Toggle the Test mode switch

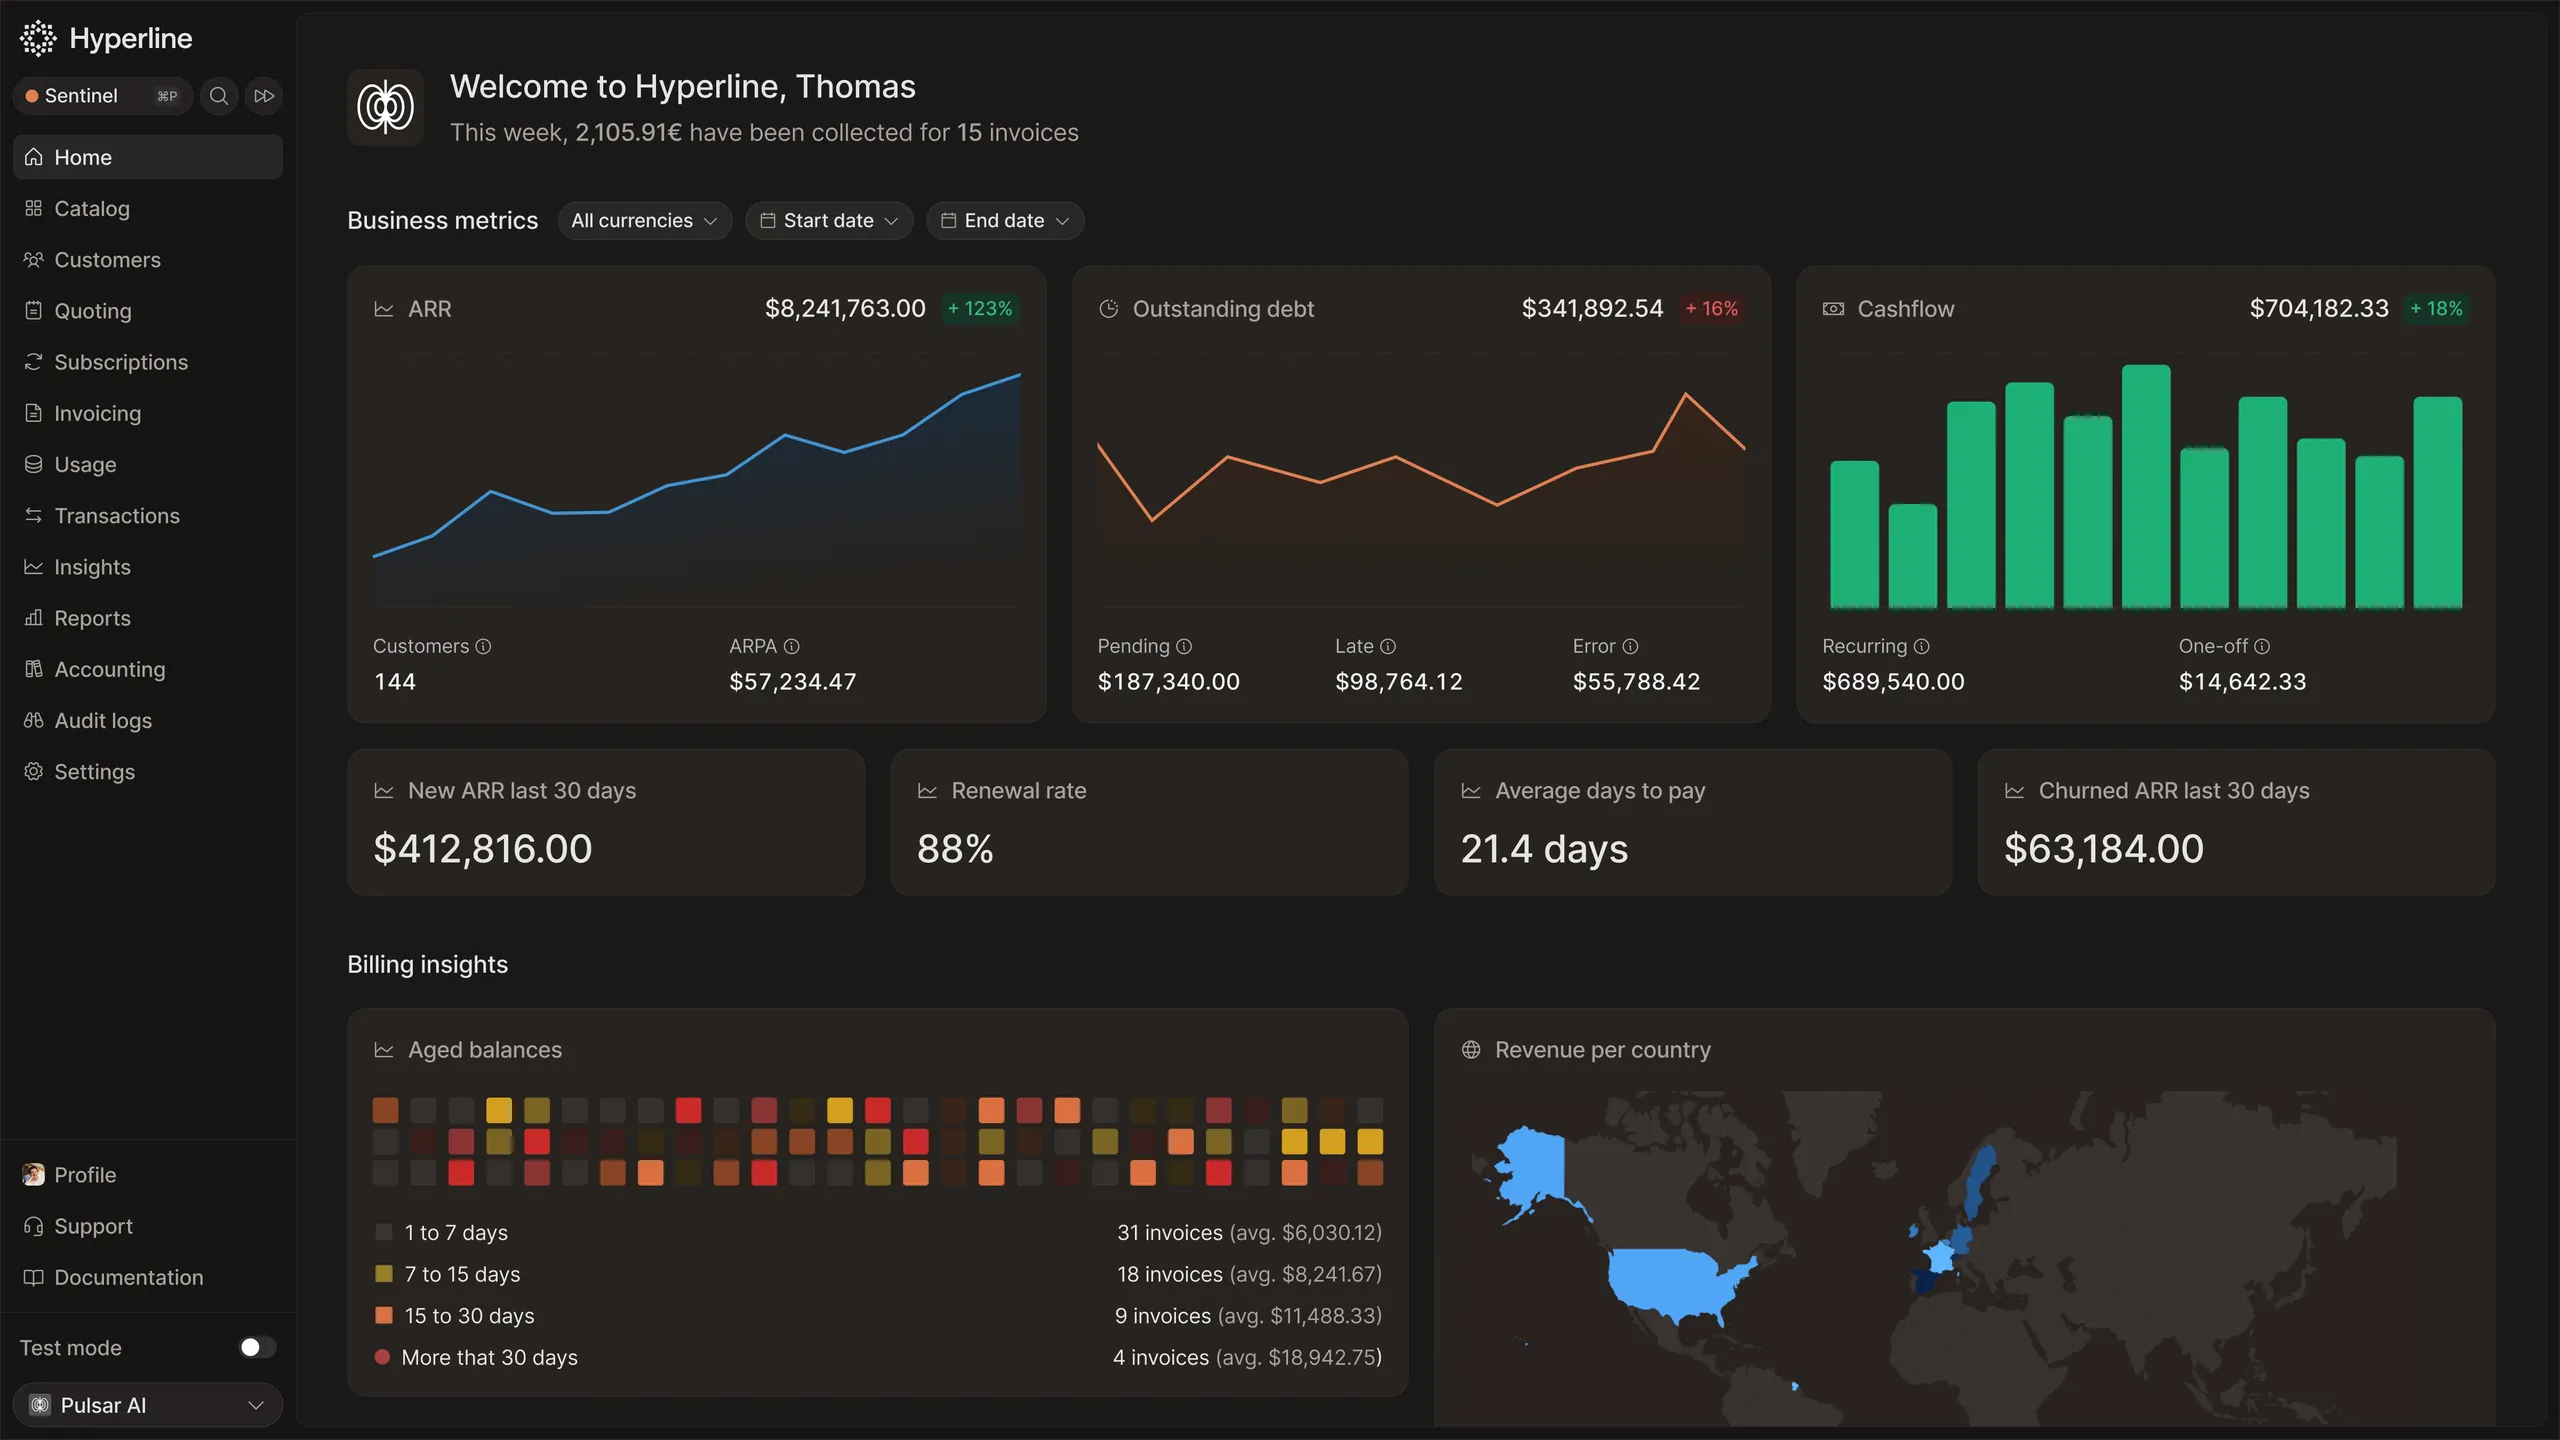257,1347
